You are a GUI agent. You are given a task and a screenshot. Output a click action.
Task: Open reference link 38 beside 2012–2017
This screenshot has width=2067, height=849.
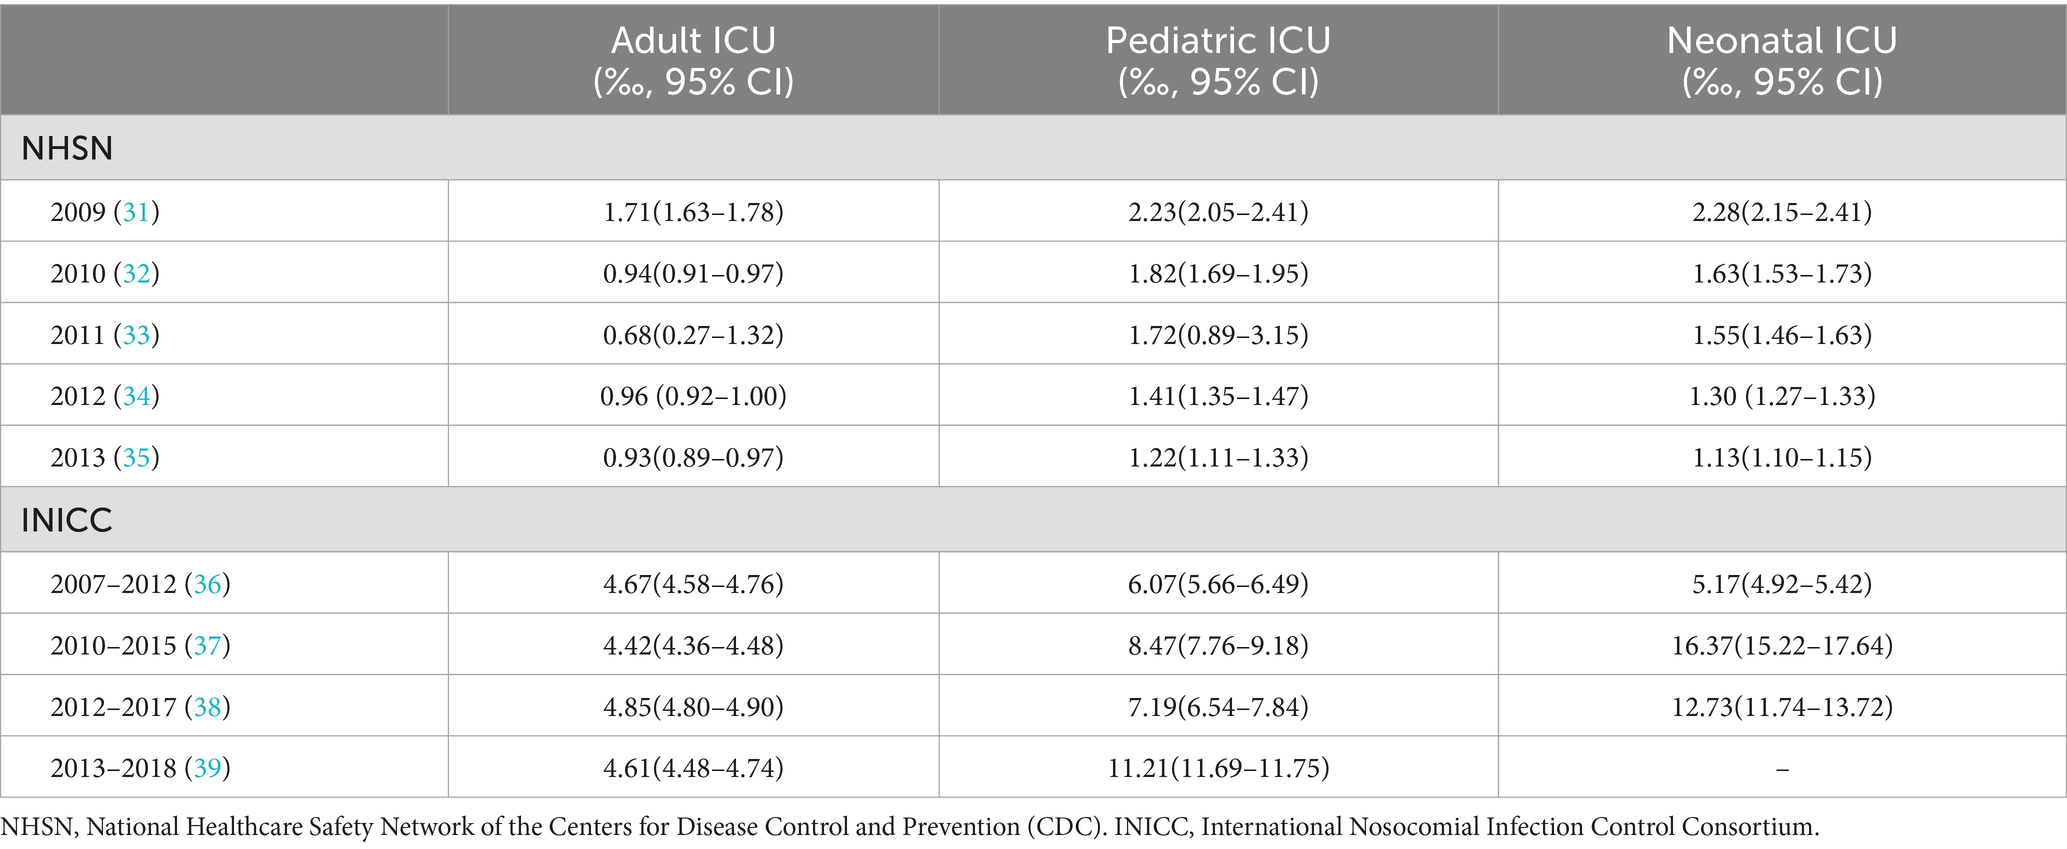[207, 707]
